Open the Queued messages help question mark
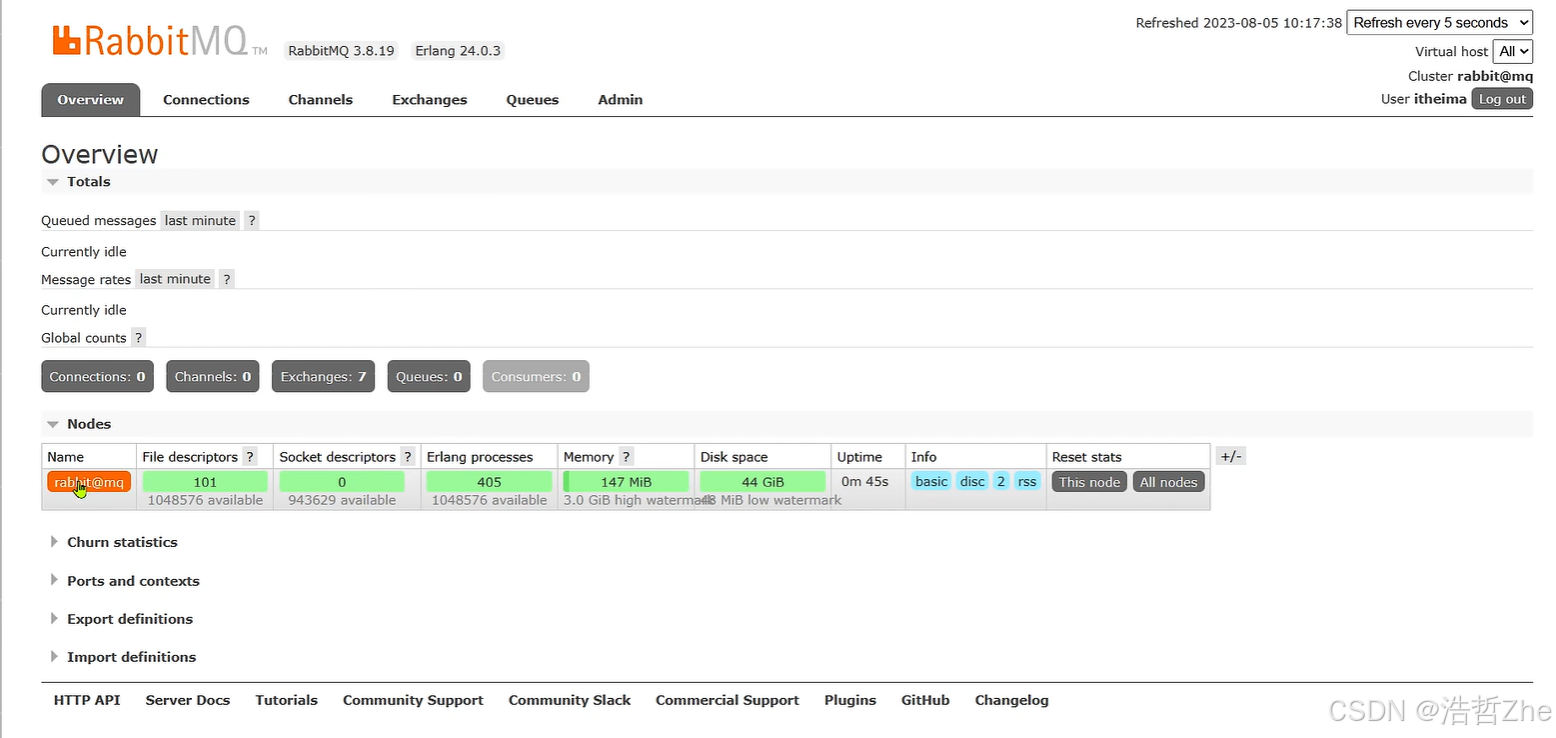The height and width of the screenshot is (738, 1556). click(x=252, y=221)
